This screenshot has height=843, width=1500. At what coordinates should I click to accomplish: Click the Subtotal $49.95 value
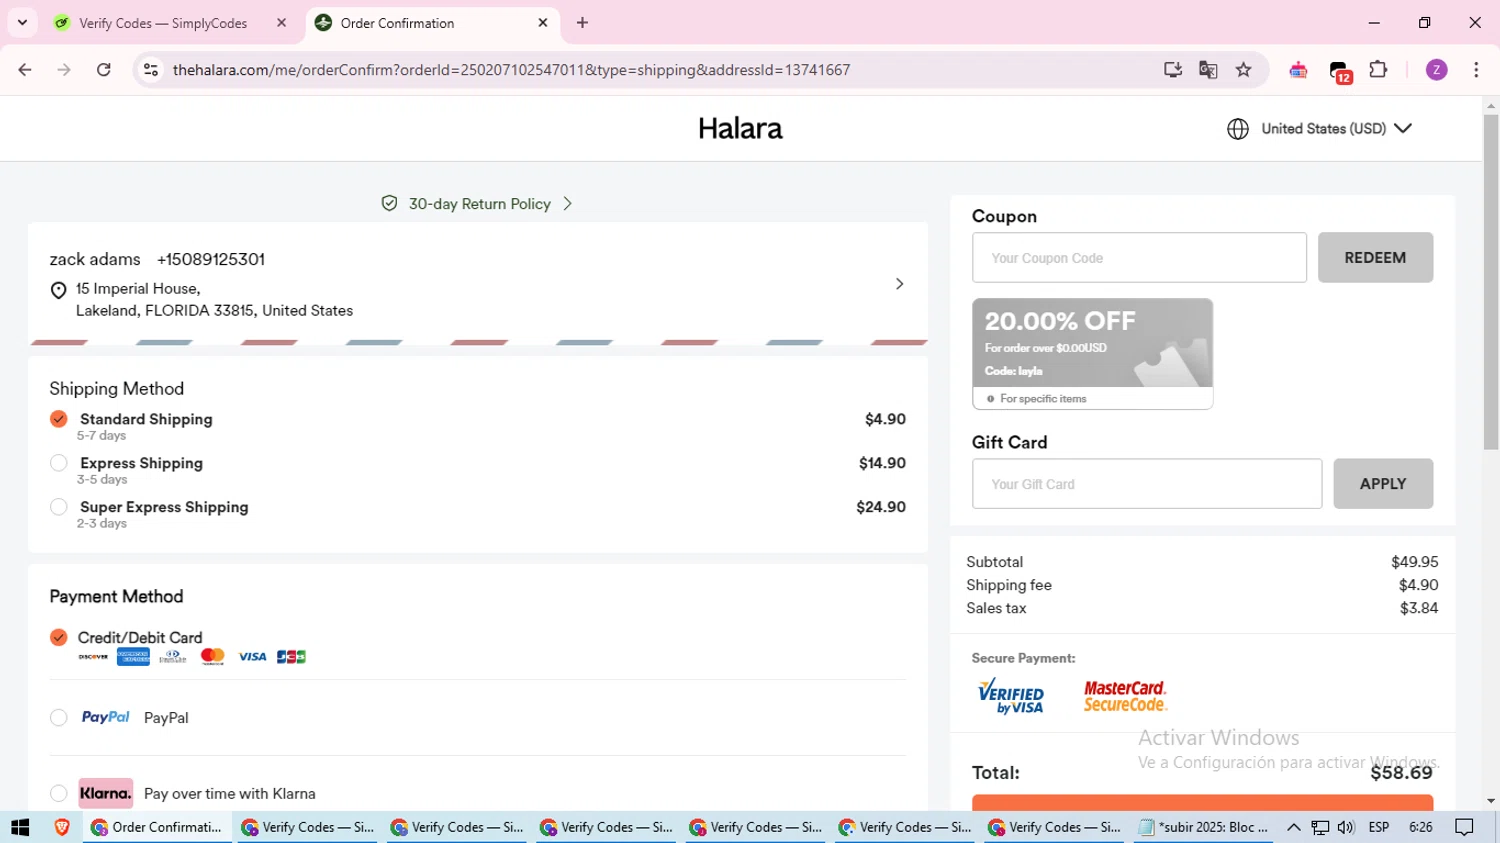pyautogui.click(x=1414, y=562)
